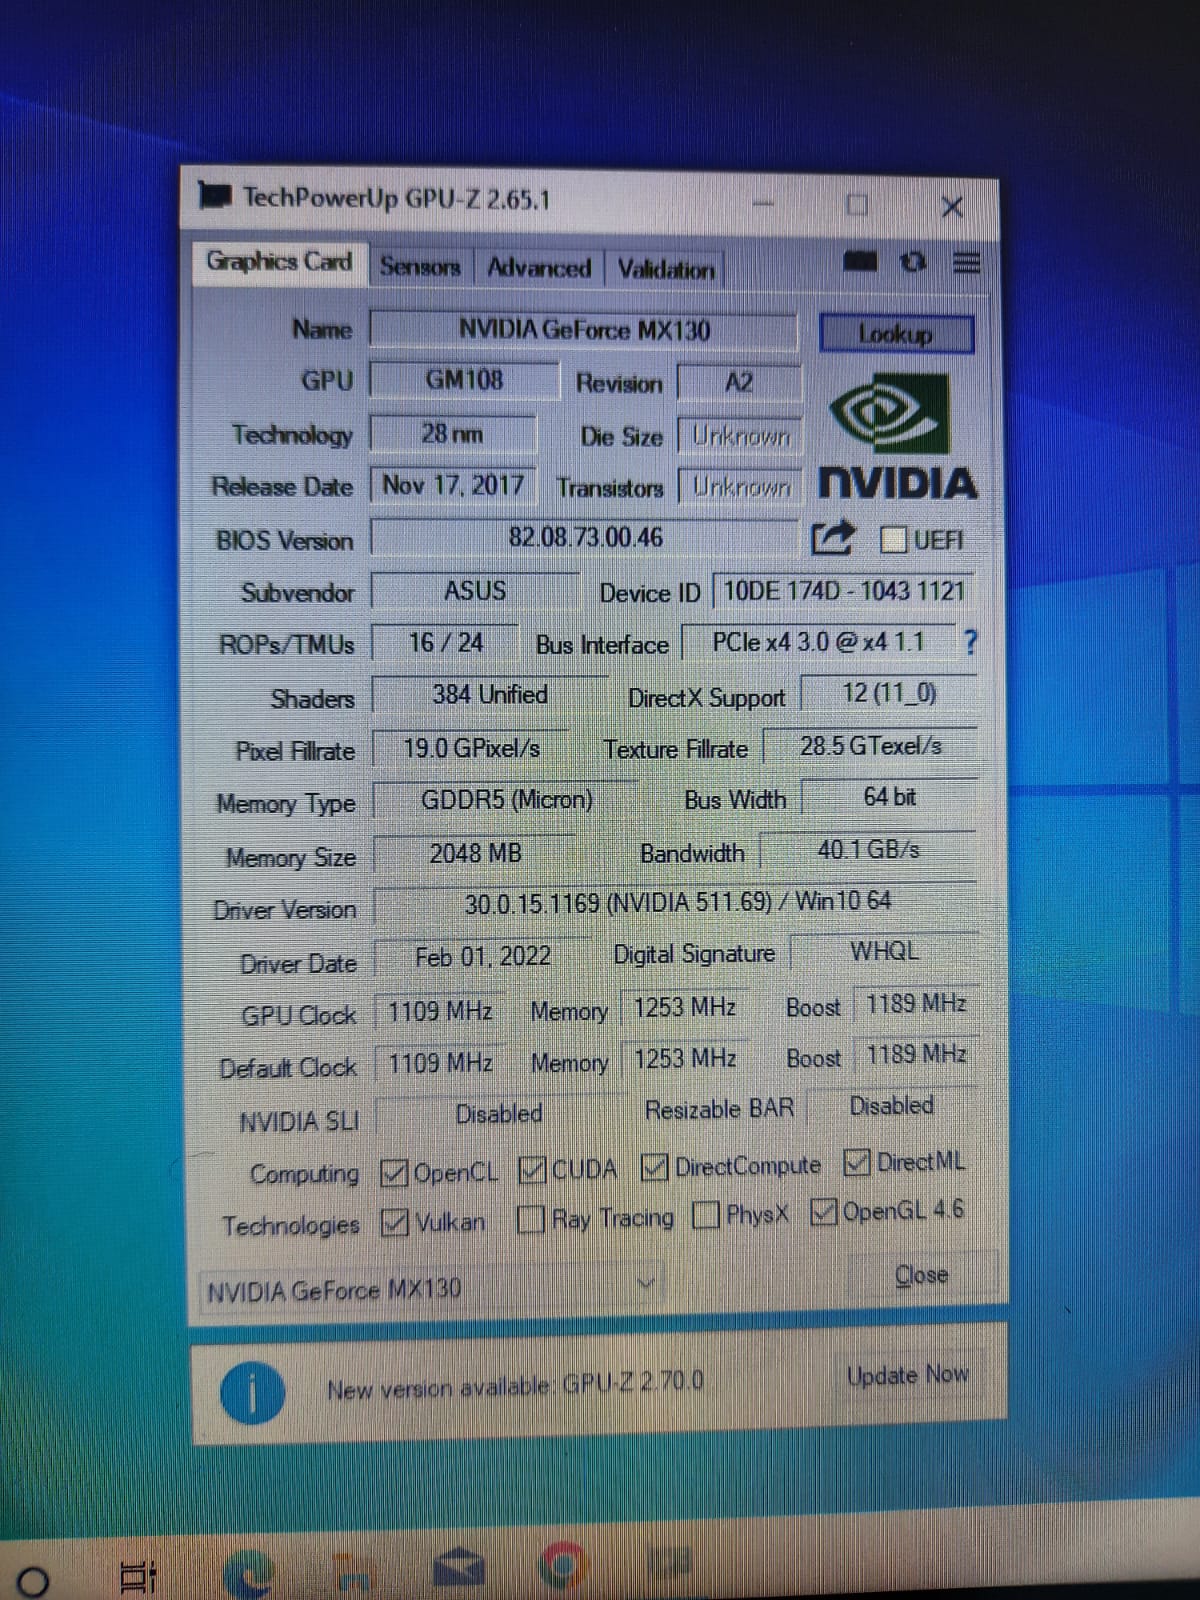Click the refresh icon in GPU-Z
This screenshot has height=1600, width=1200.
(912, 262)
